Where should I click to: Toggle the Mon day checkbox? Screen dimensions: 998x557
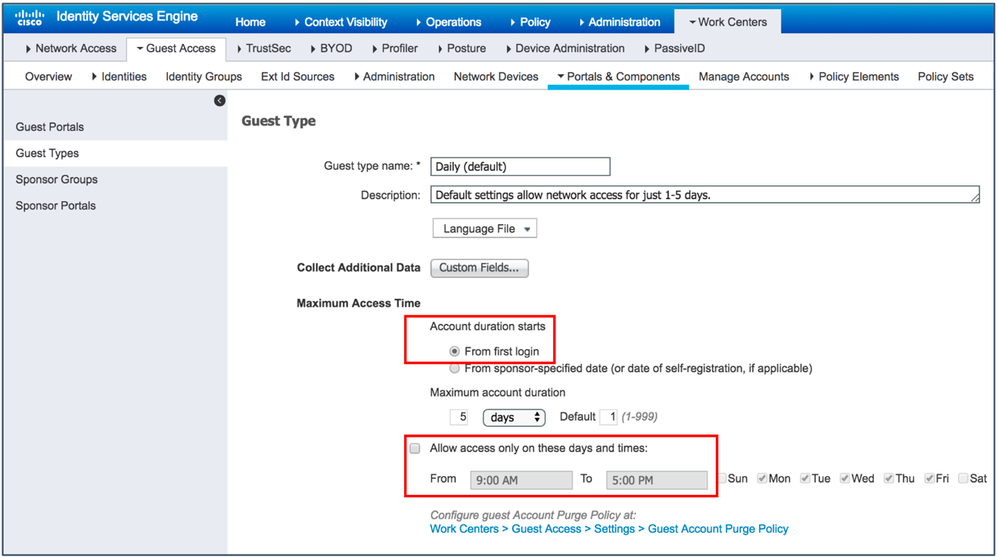762,479
